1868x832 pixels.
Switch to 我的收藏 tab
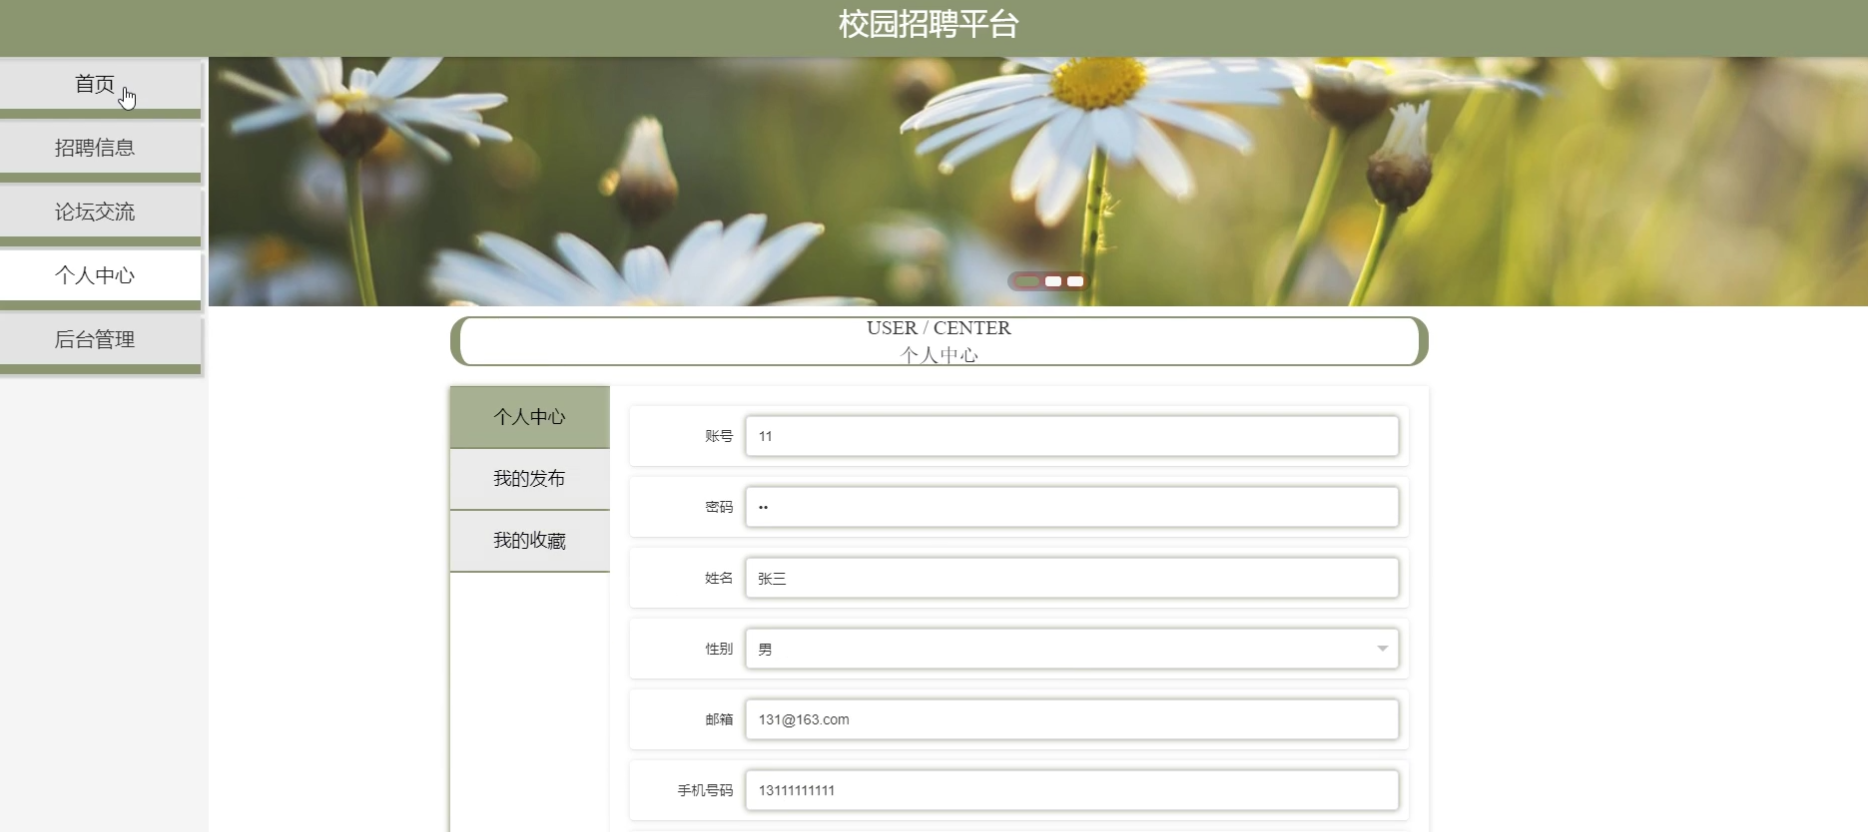[x=530, y=541]
